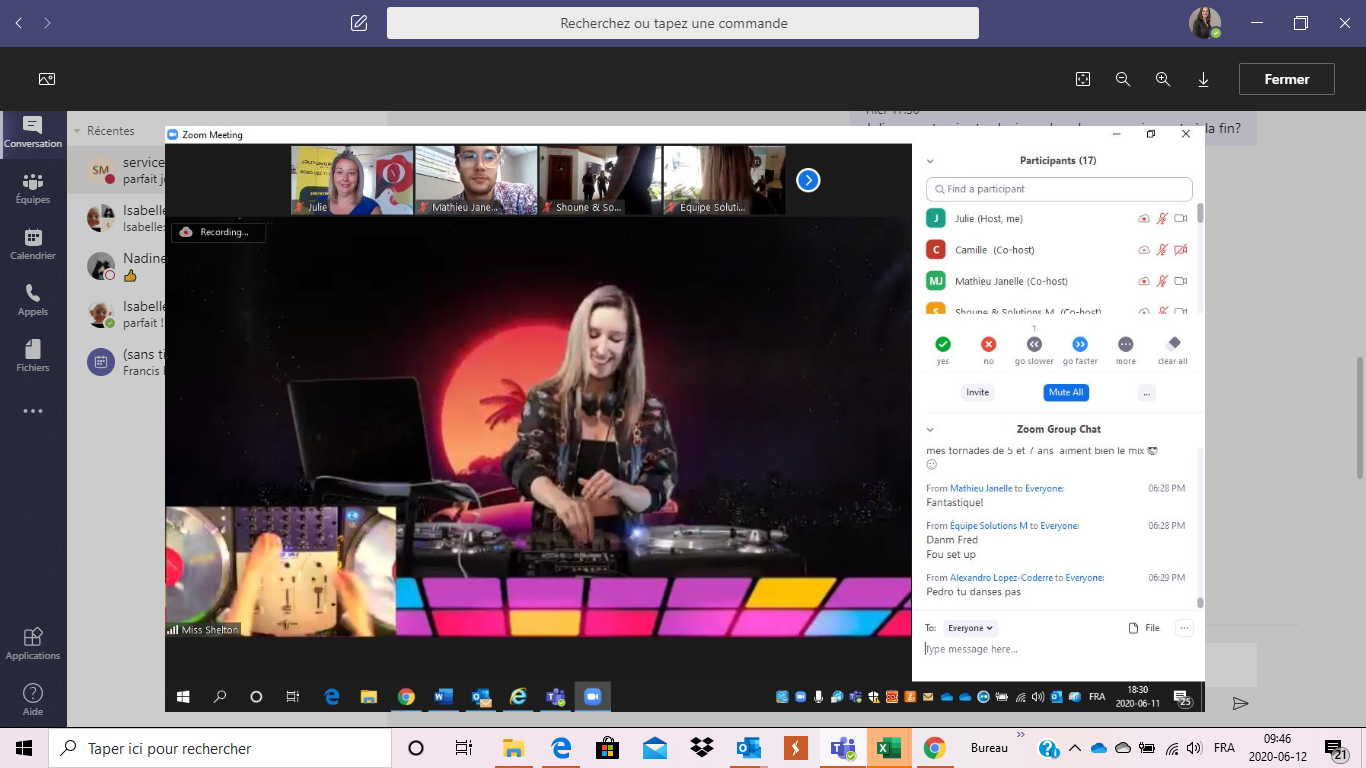Open the 'Everyone' recipient dropdown

click(970, 628)
